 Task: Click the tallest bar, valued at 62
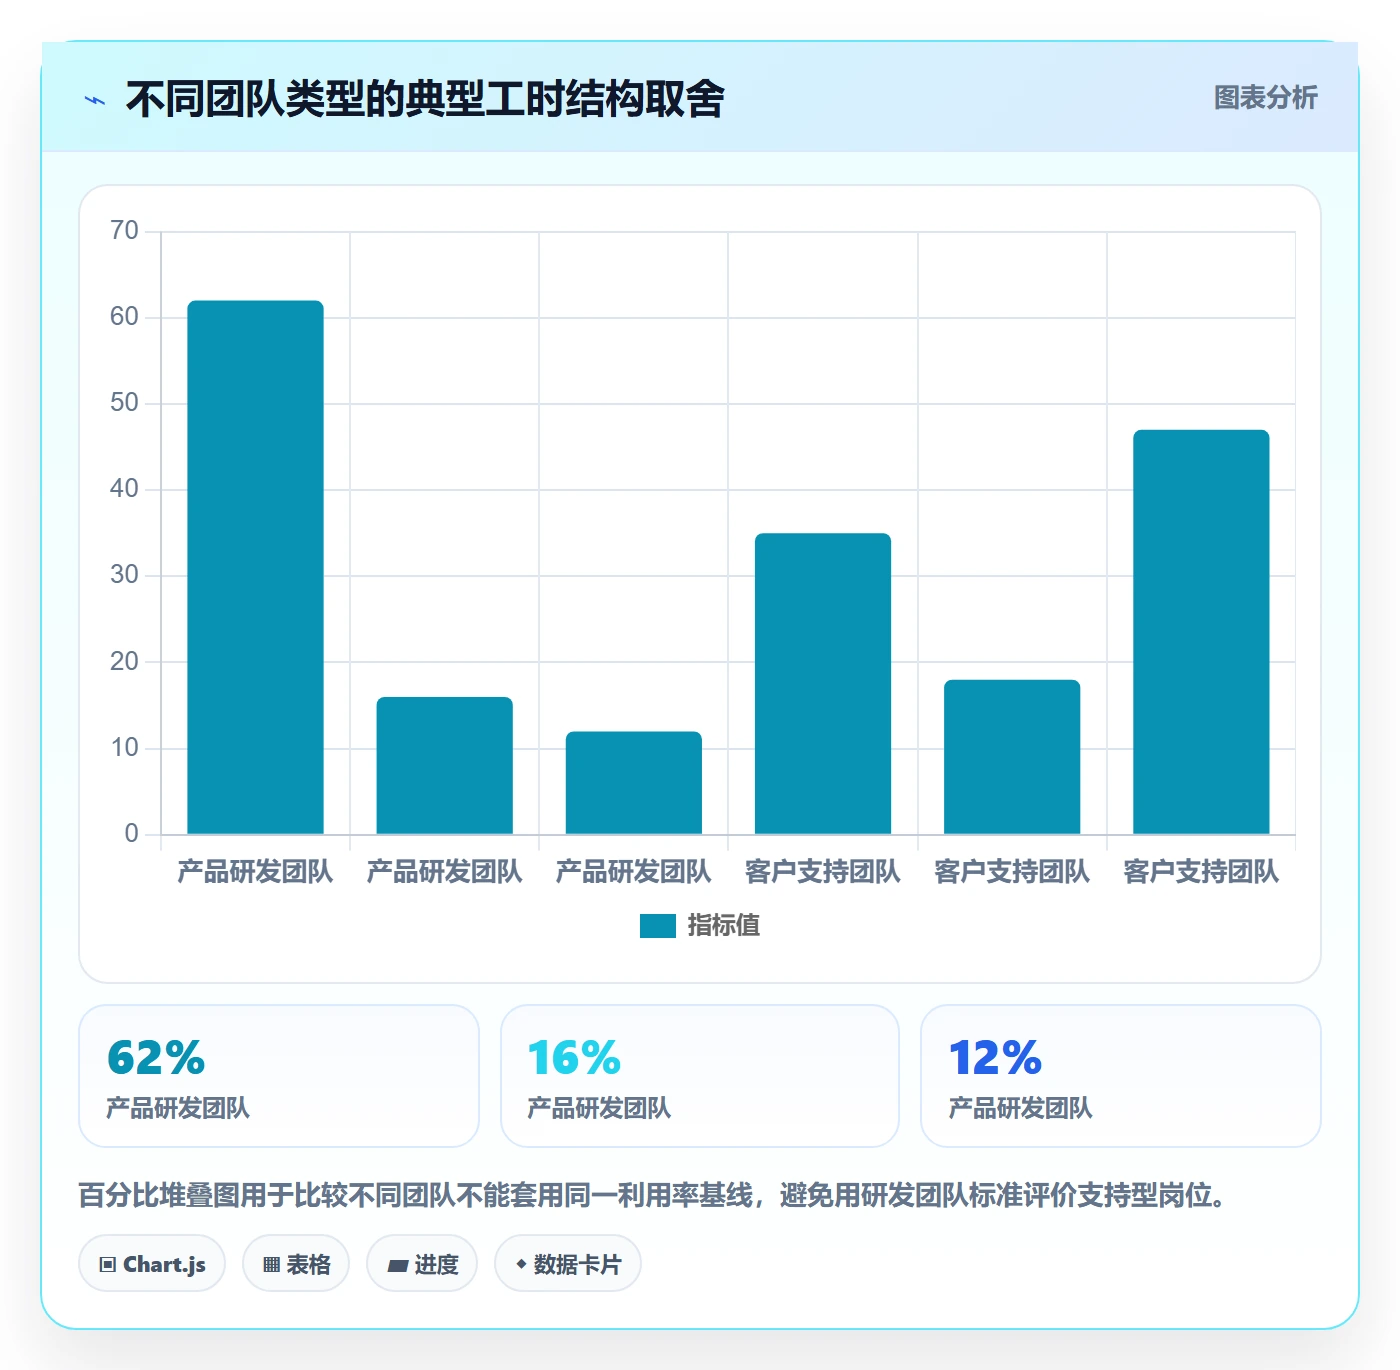[x=255, y=567]
